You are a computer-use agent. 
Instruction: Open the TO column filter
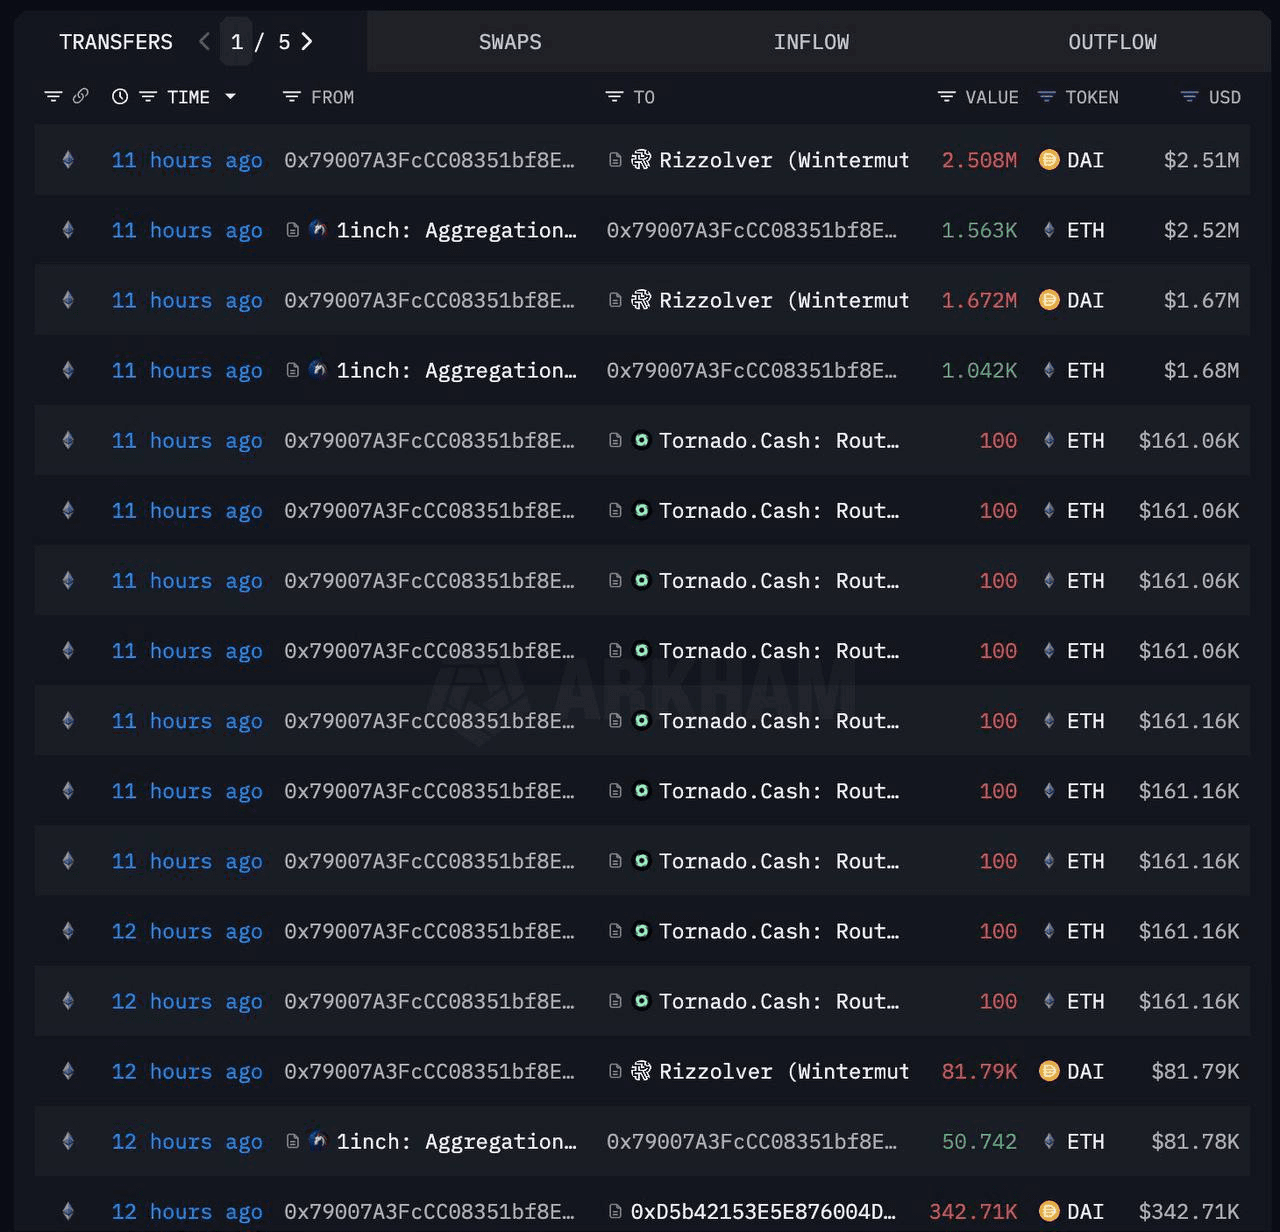click(x=614, y=97)
